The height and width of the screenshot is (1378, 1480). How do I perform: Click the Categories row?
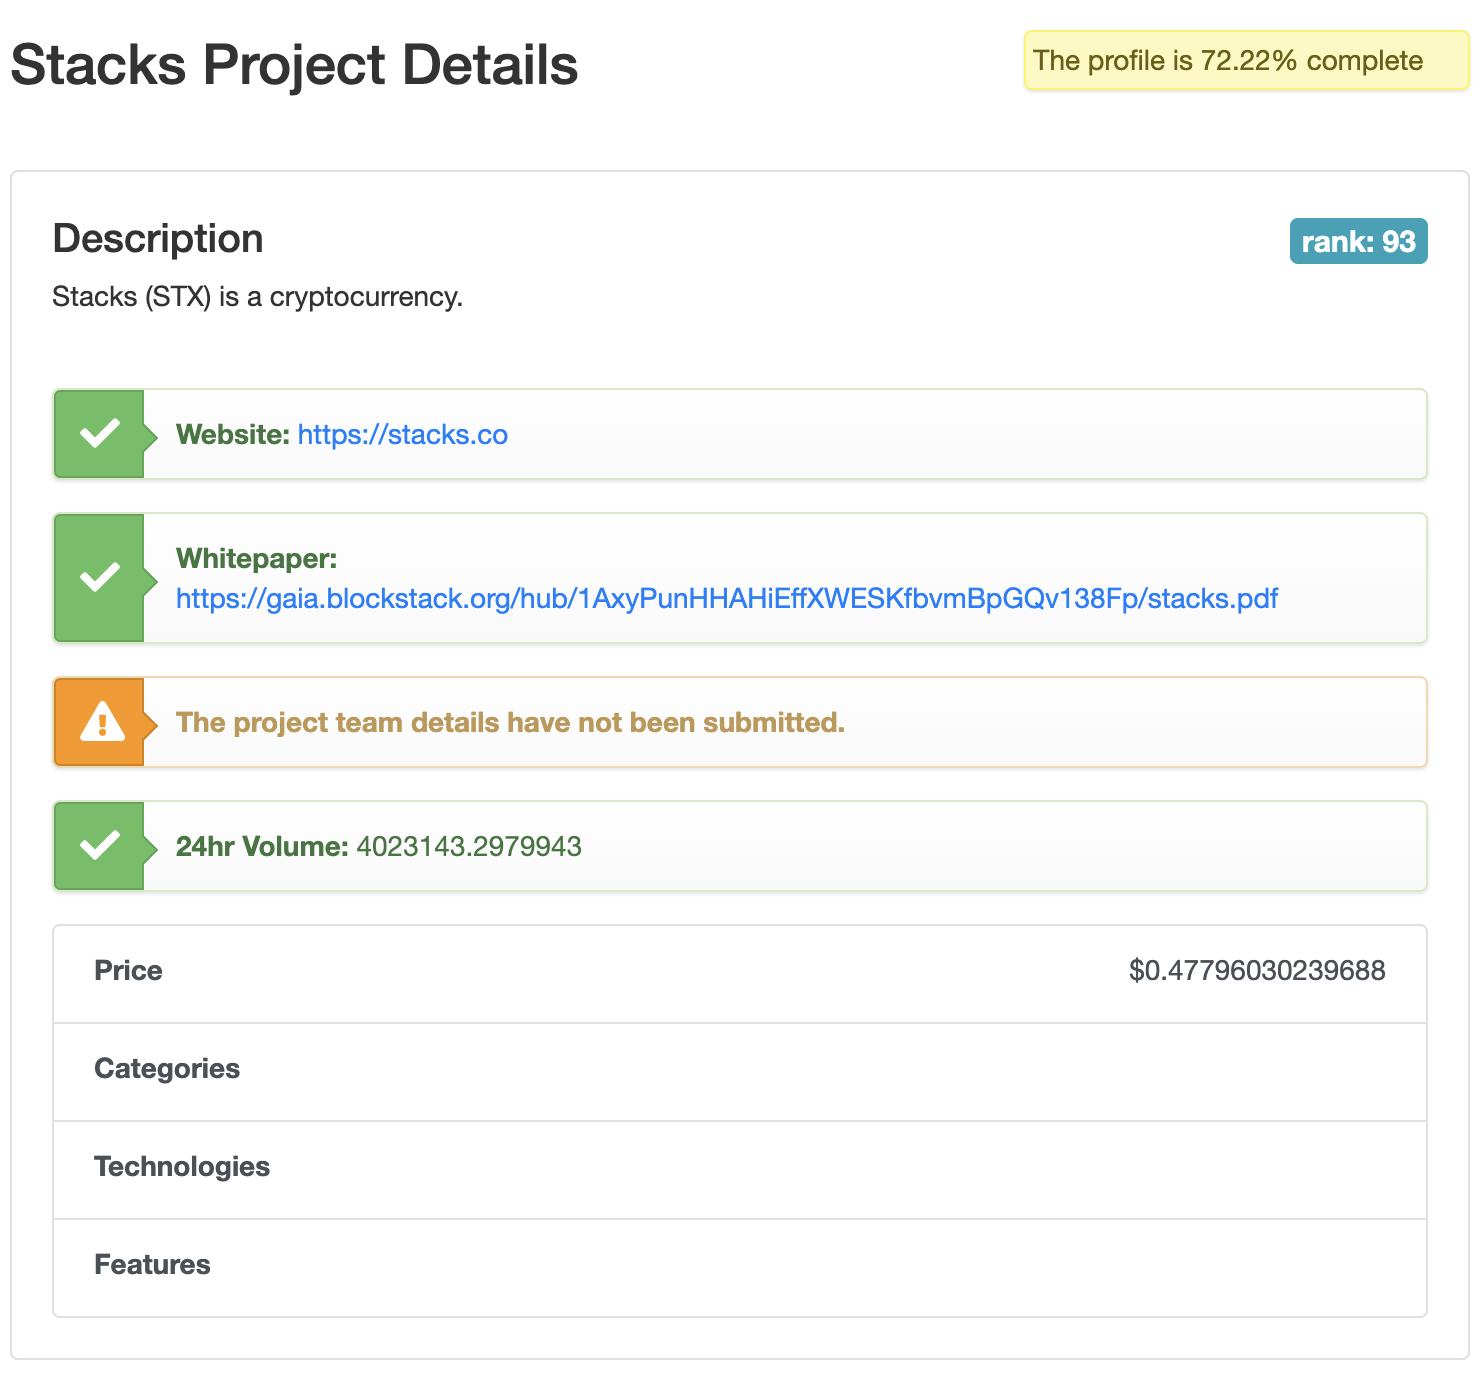click(x=740, y=1071)
